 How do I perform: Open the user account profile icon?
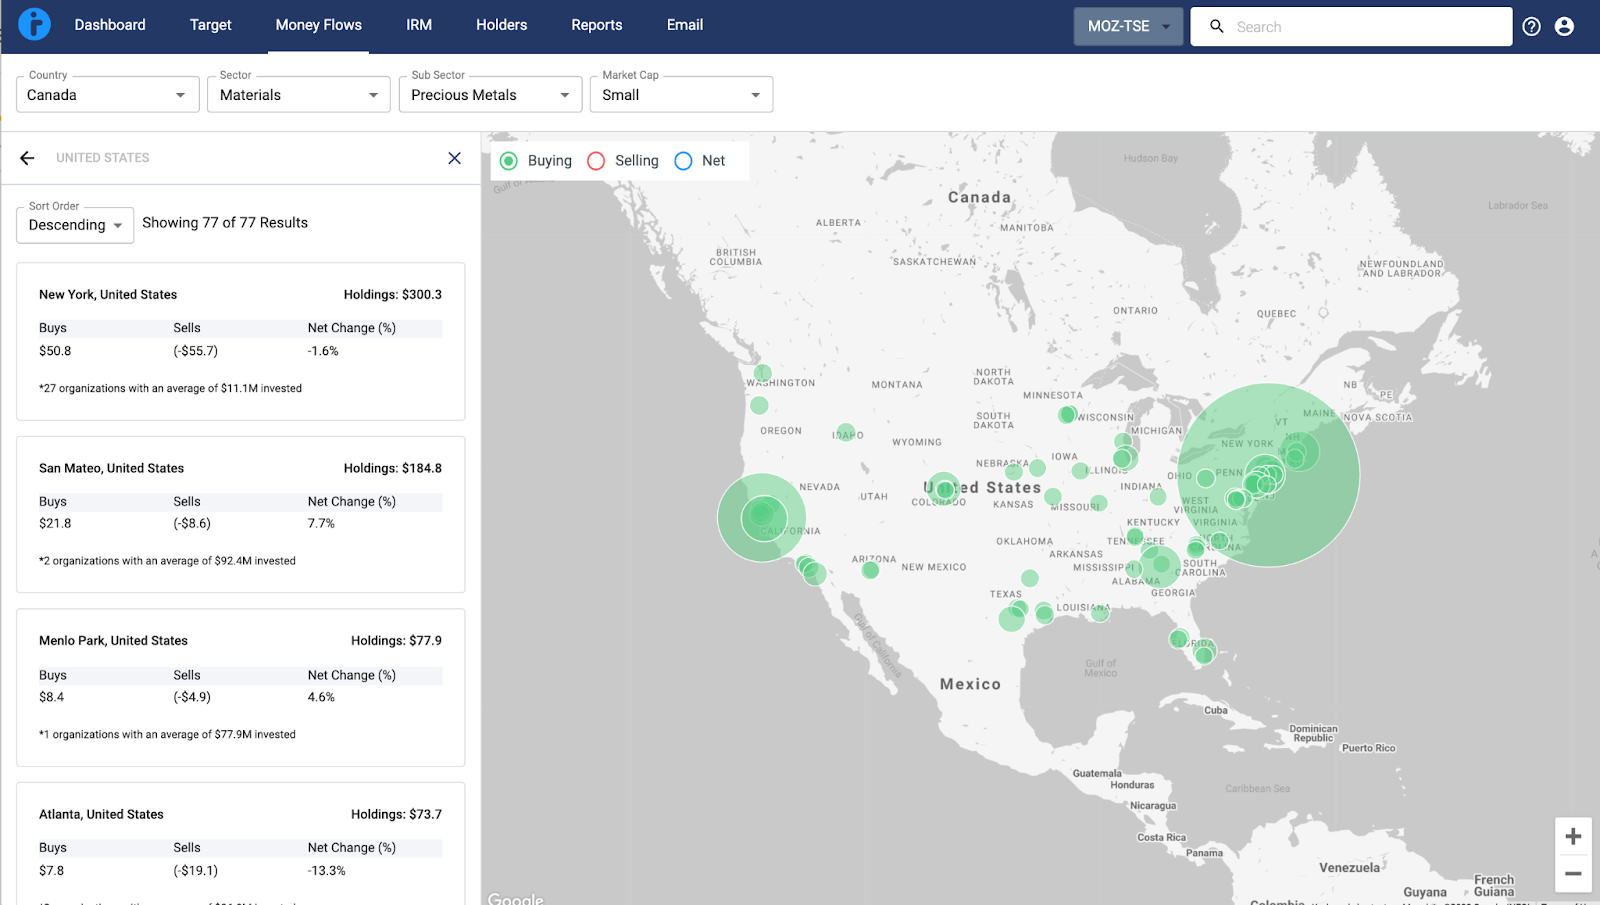pos(1565,26)
